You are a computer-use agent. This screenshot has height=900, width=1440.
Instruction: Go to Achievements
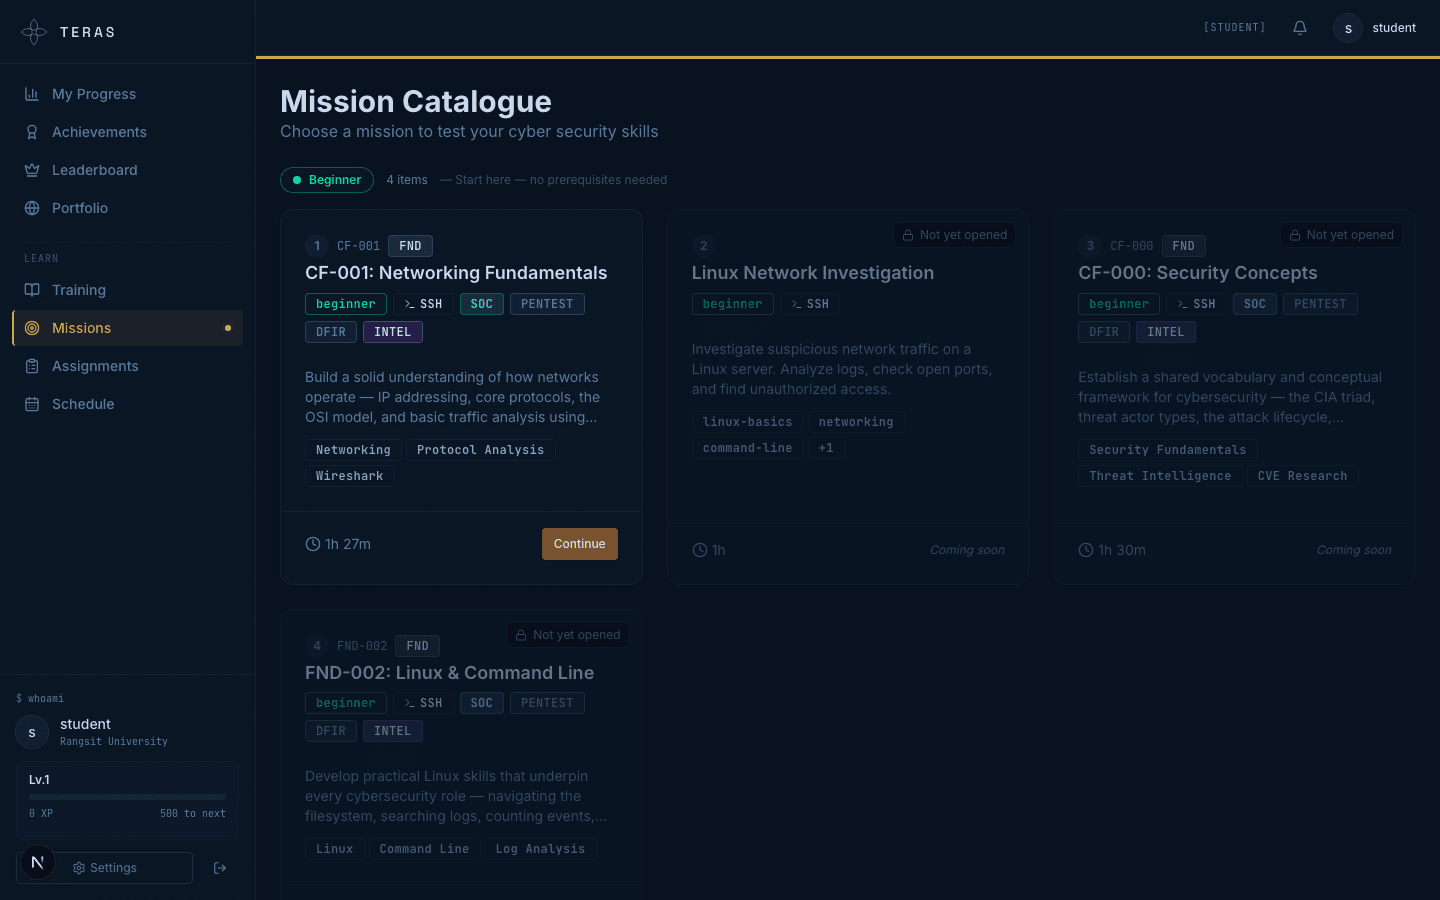coord(127,132)
